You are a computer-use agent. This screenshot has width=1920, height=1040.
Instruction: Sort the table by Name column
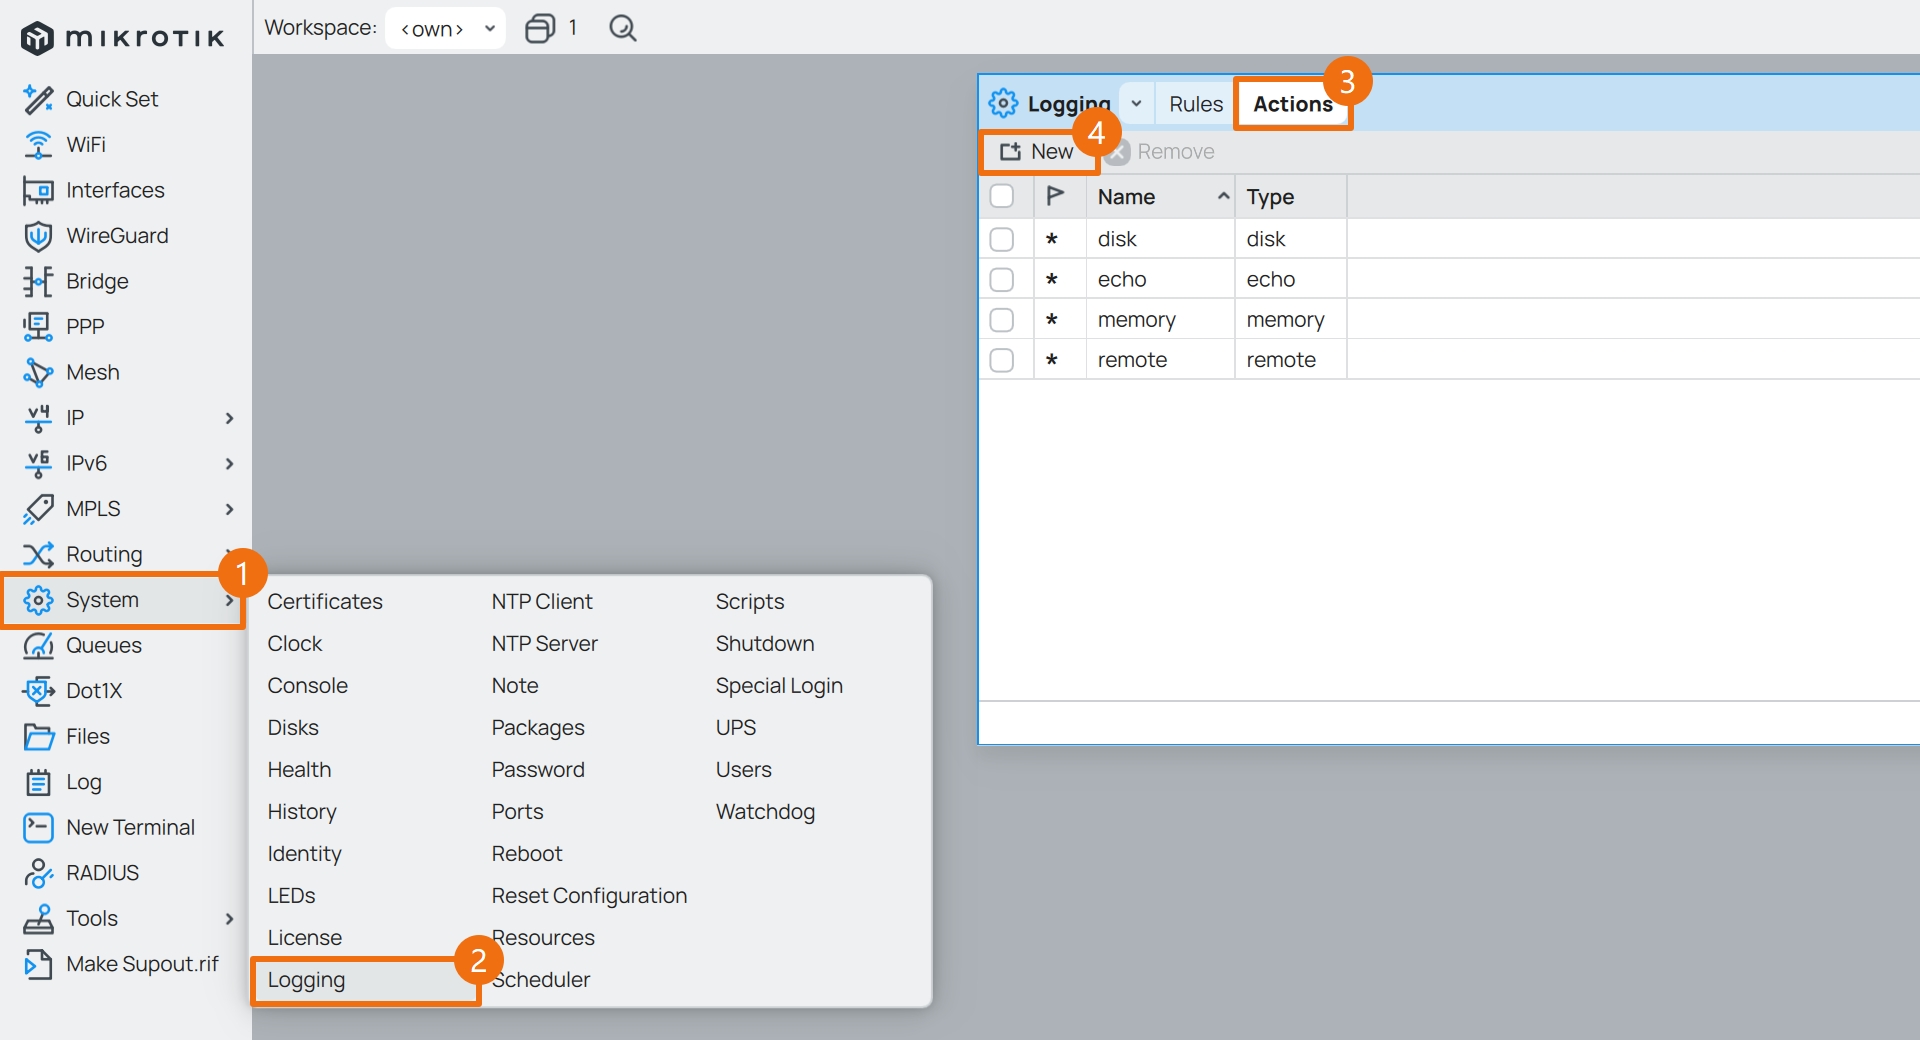tap(1161, 197)
